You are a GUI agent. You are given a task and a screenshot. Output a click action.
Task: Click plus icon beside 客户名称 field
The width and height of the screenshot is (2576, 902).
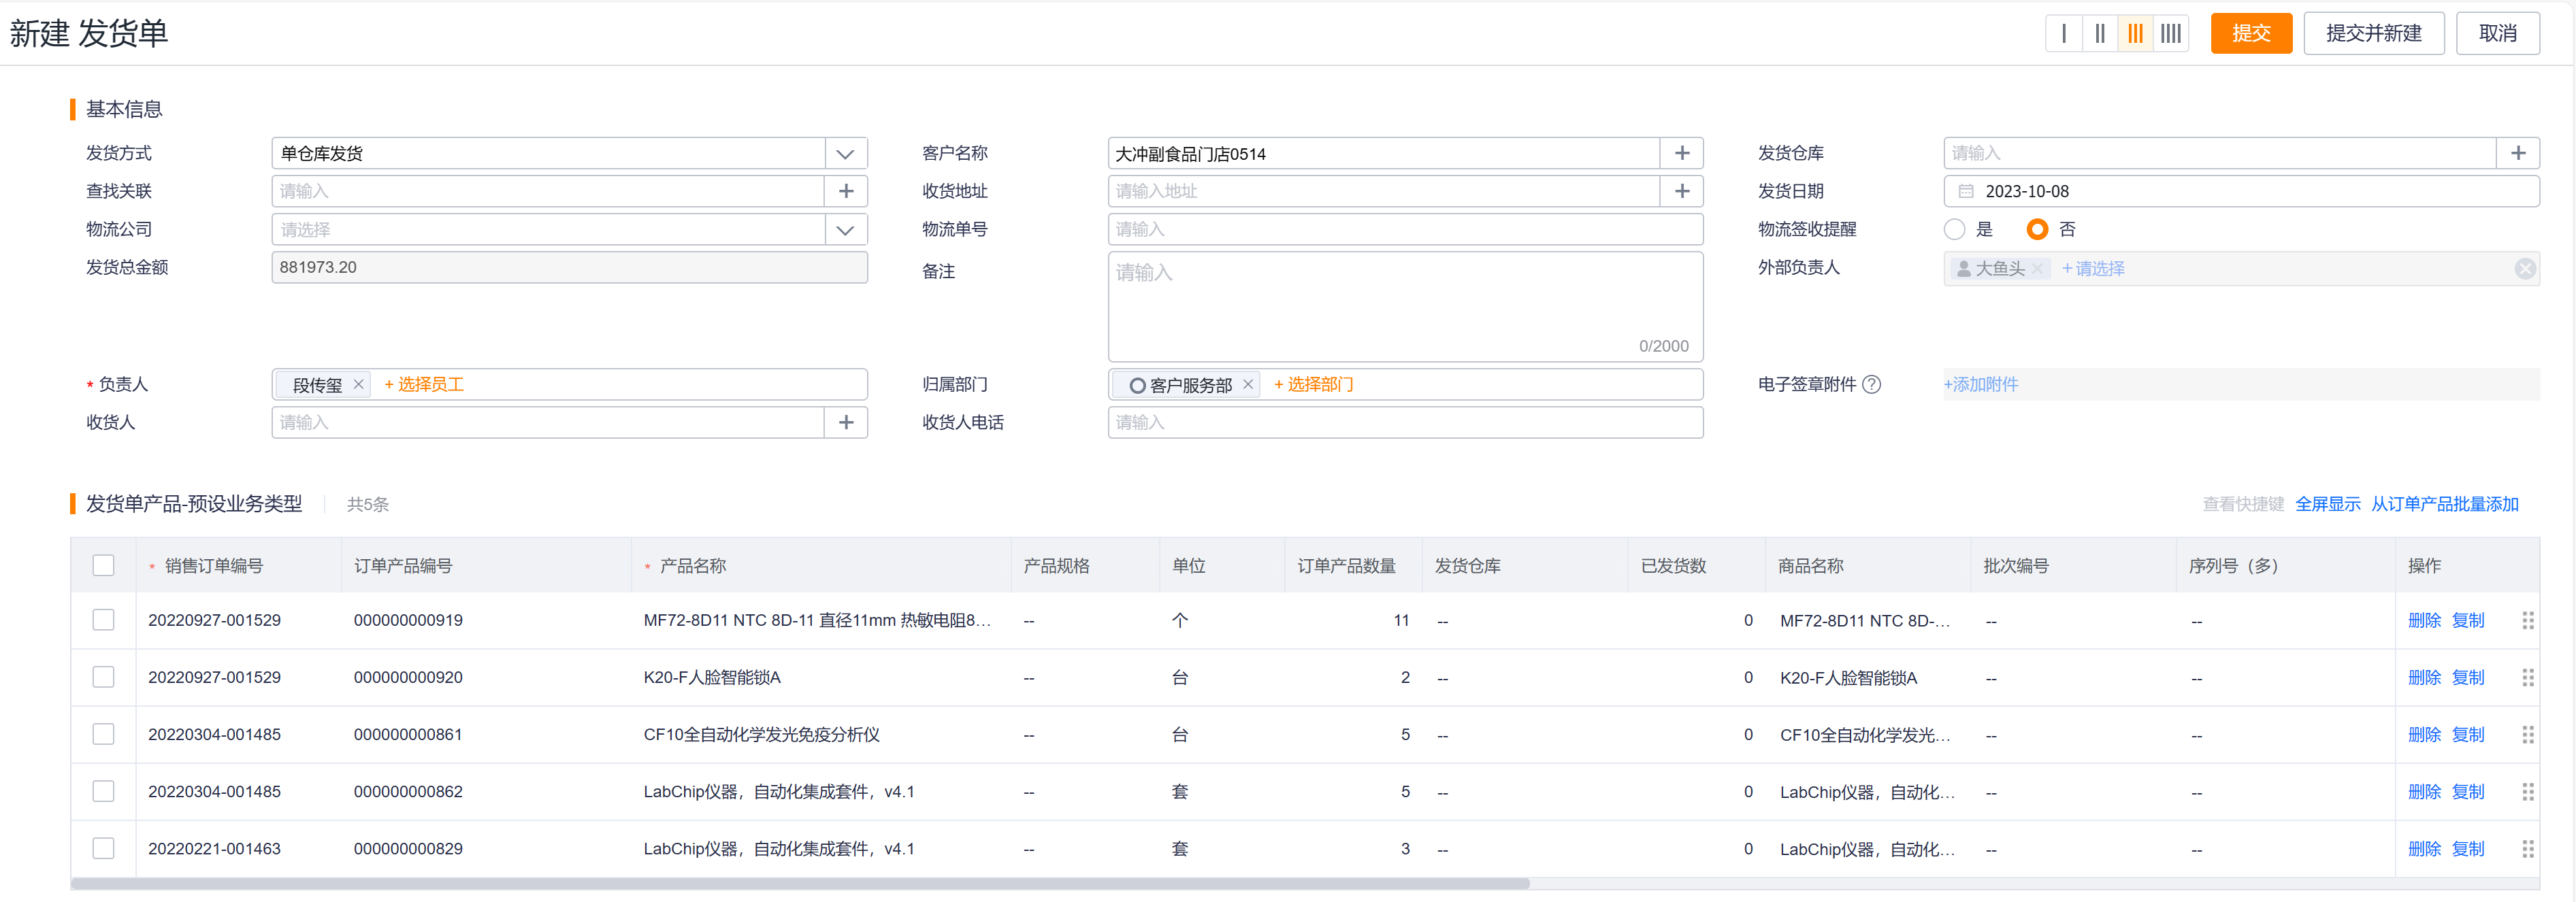point(1682,153)
